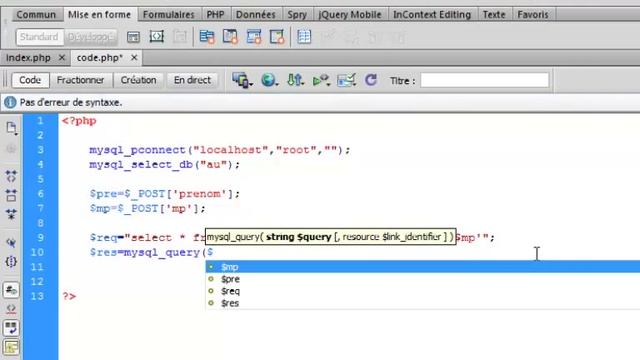
Task: Open the W3C validation dropdown
Action: click(x=321, y=80)
